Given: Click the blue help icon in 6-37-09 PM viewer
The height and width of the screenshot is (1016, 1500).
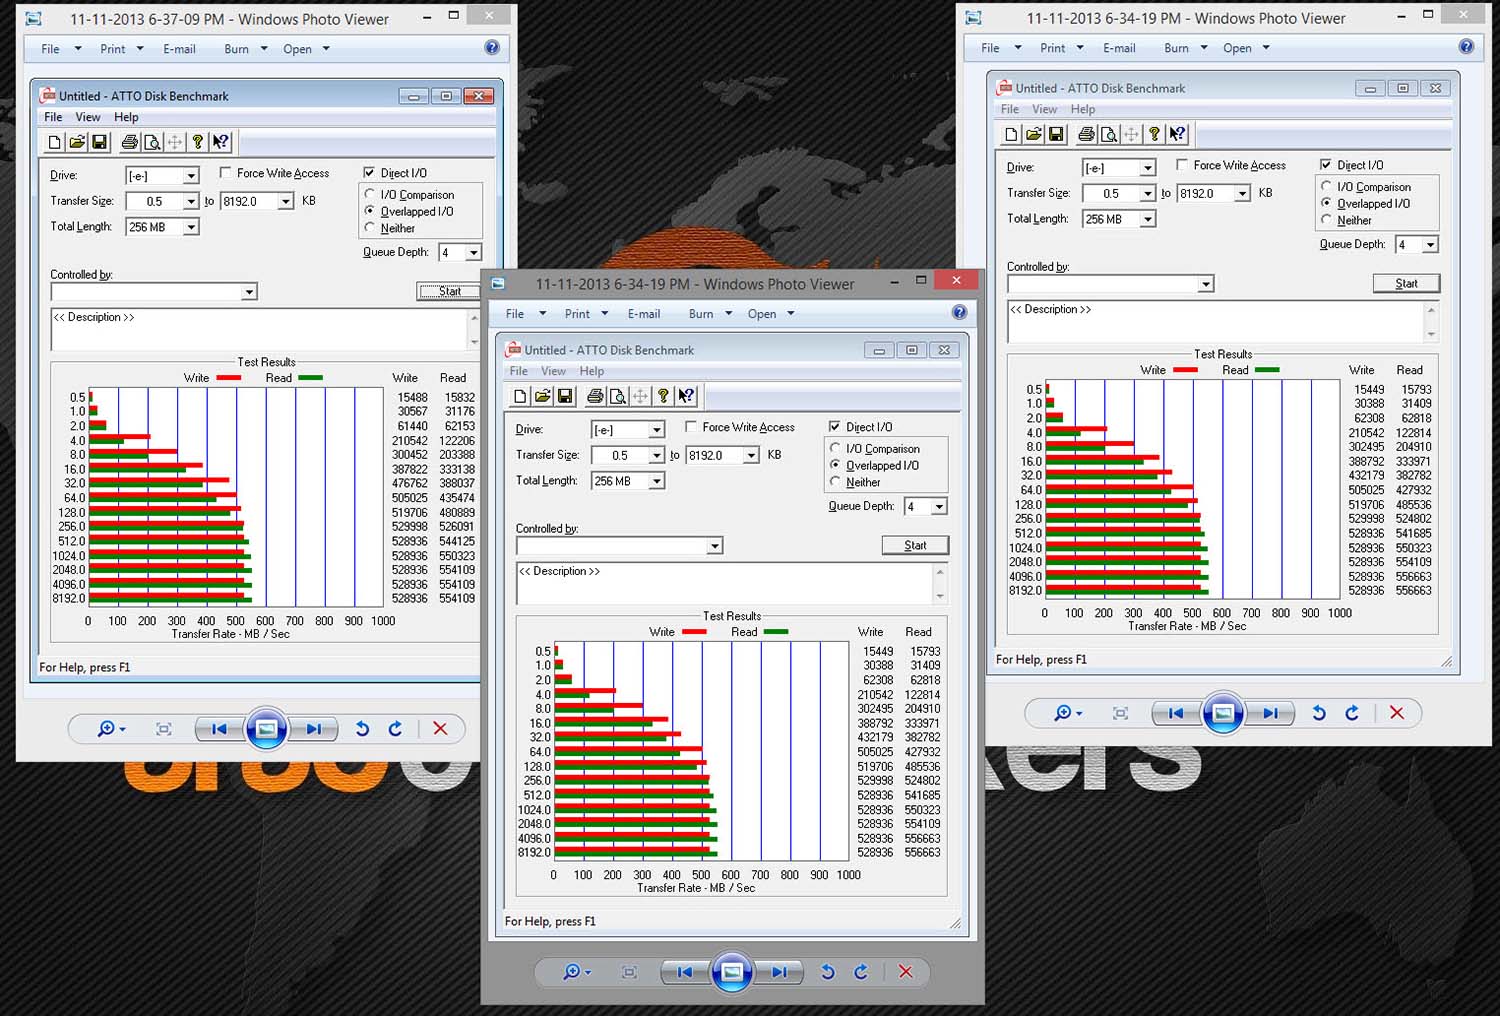Looking at the screenshot, I should (491, 48).
